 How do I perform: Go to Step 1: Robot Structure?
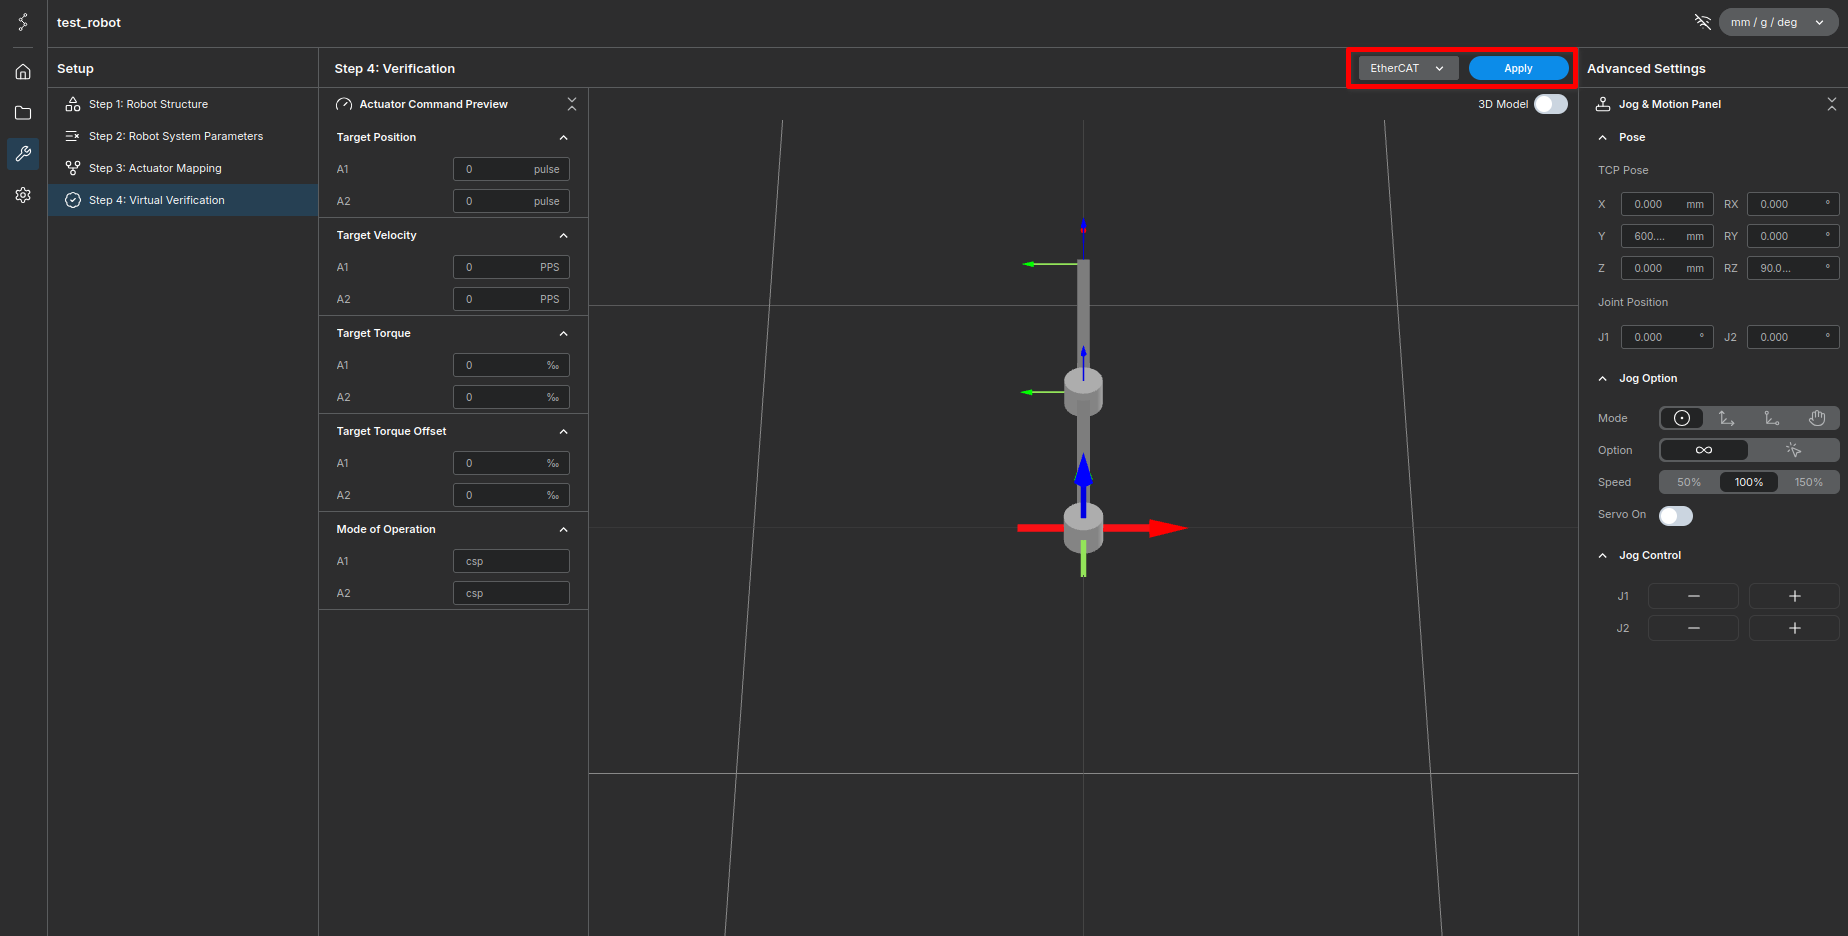tap(148, 104)
